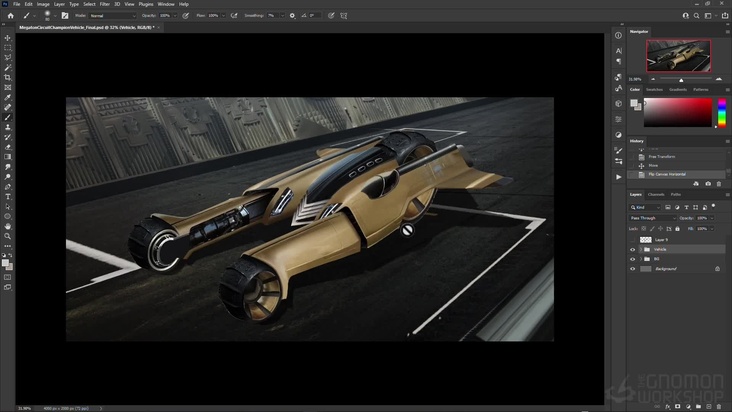Click the hue slider in Color panel

[721, 111]
